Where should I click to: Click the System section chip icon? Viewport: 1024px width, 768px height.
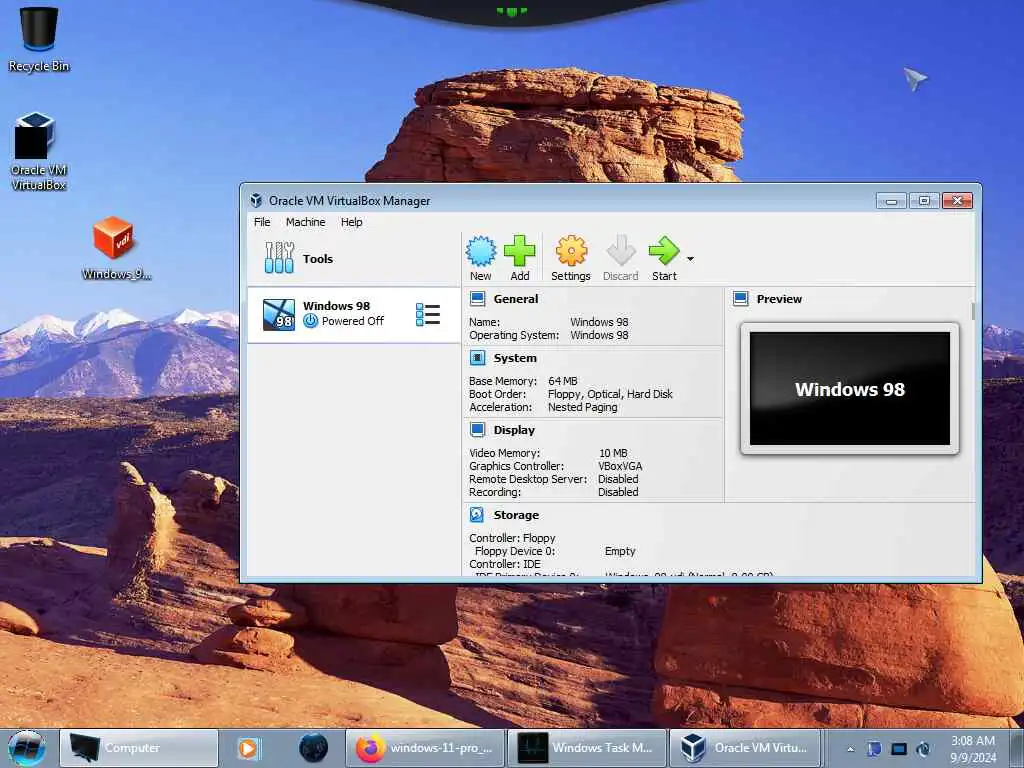477,358
